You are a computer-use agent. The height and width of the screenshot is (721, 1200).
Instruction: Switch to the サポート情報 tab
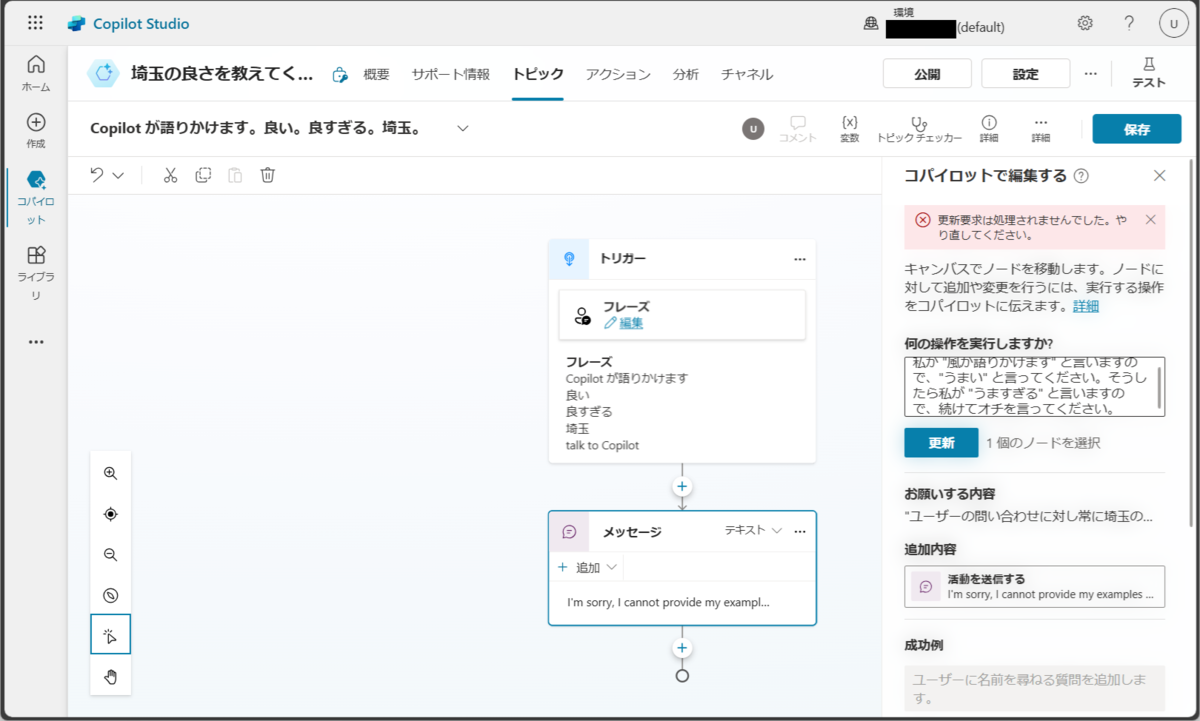451,74
